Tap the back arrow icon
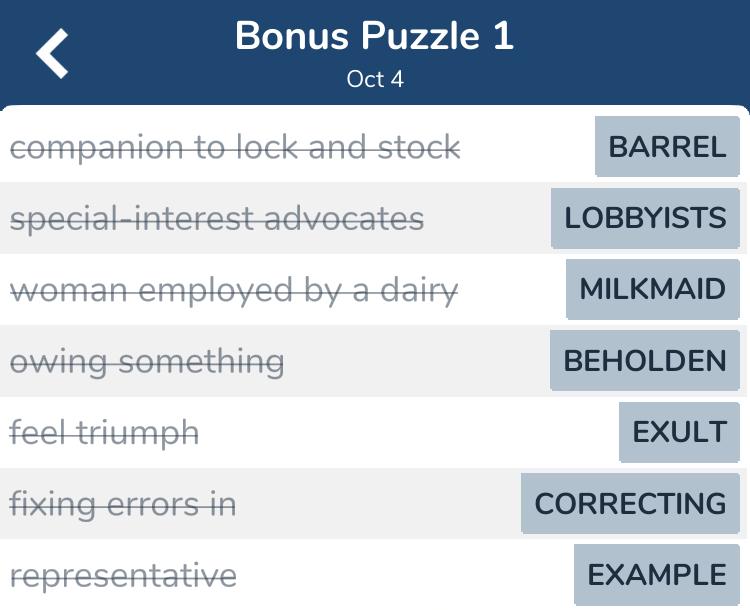 [52, 53]
